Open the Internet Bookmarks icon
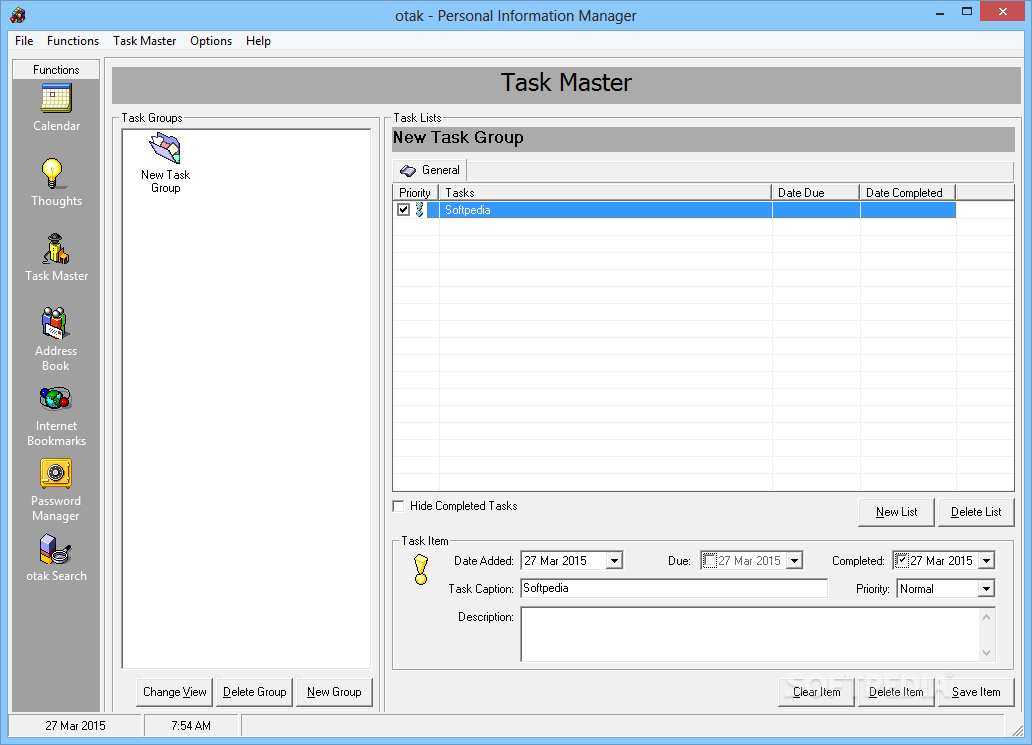The height and width of the screenshot is (745, 1032). point(55,399)
